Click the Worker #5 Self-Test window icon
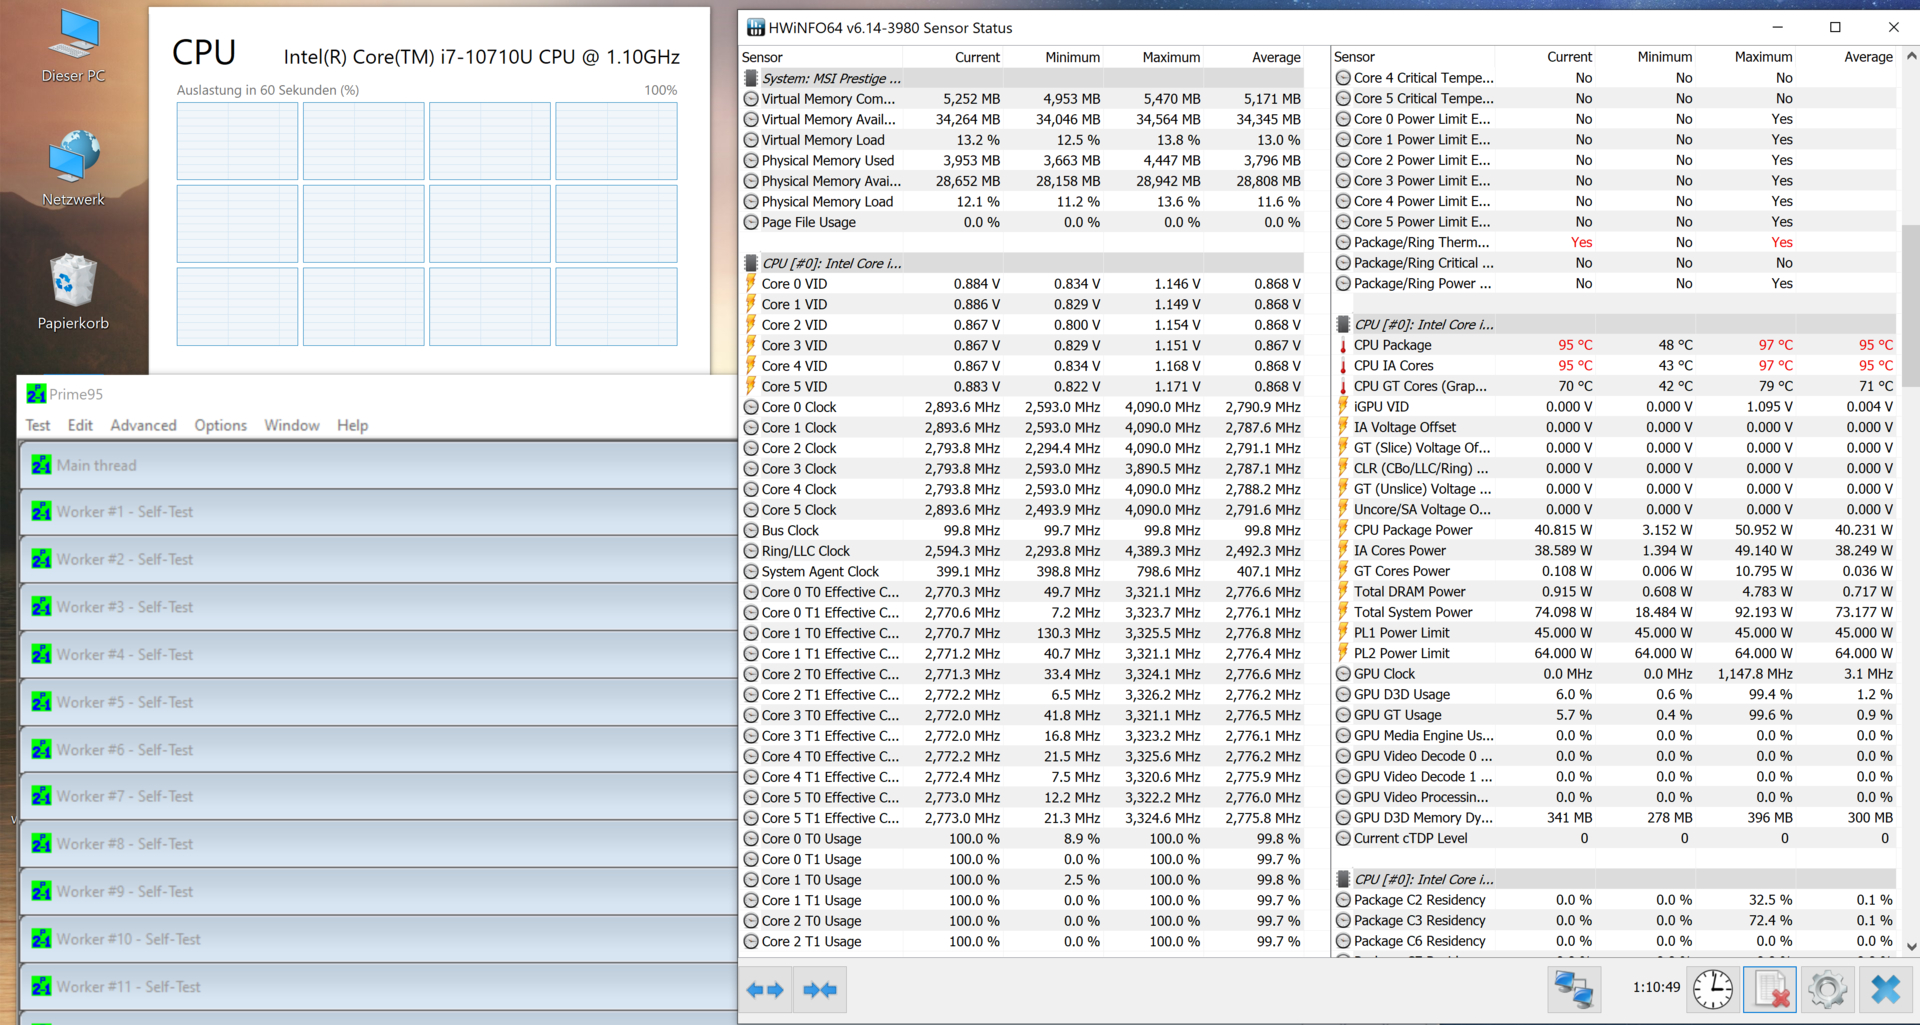Viewport: 1920px width, 1025px height. coord(41,702)
